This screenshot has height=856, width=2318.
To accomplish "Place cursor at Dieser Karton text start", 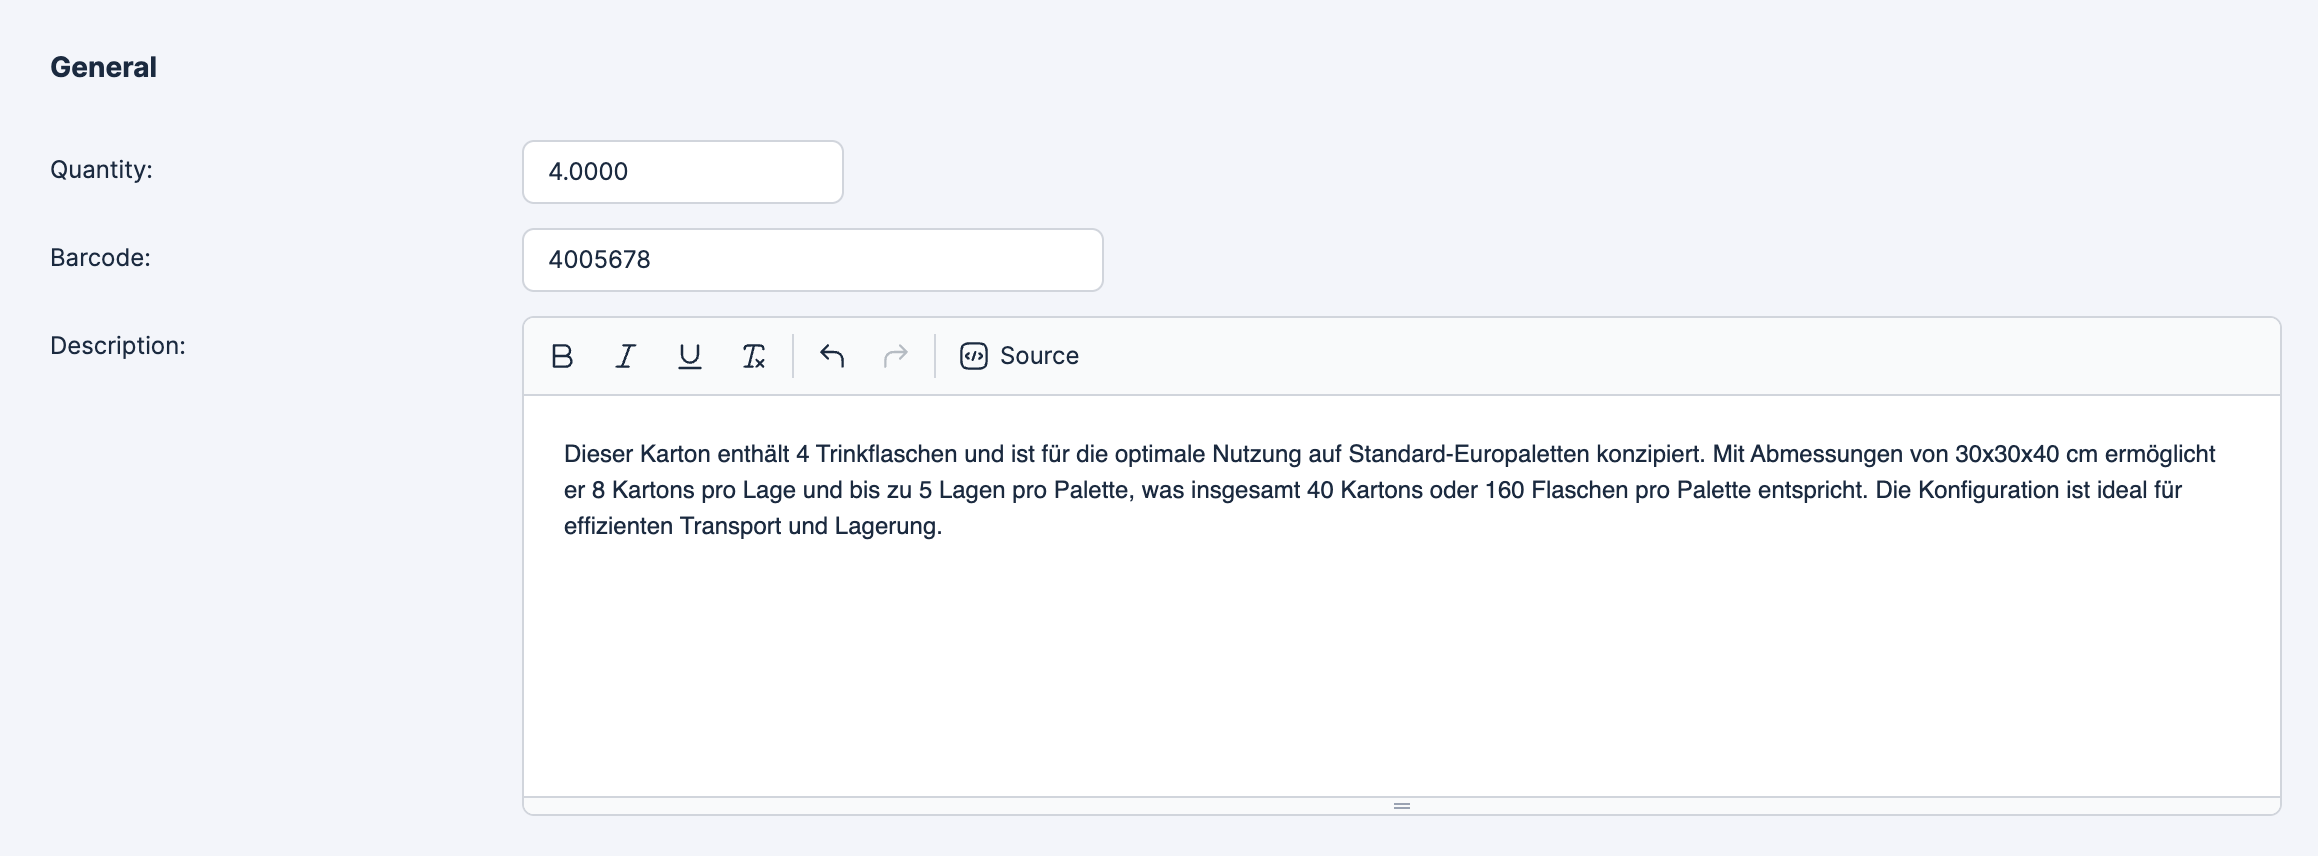I will pos(566,454).
